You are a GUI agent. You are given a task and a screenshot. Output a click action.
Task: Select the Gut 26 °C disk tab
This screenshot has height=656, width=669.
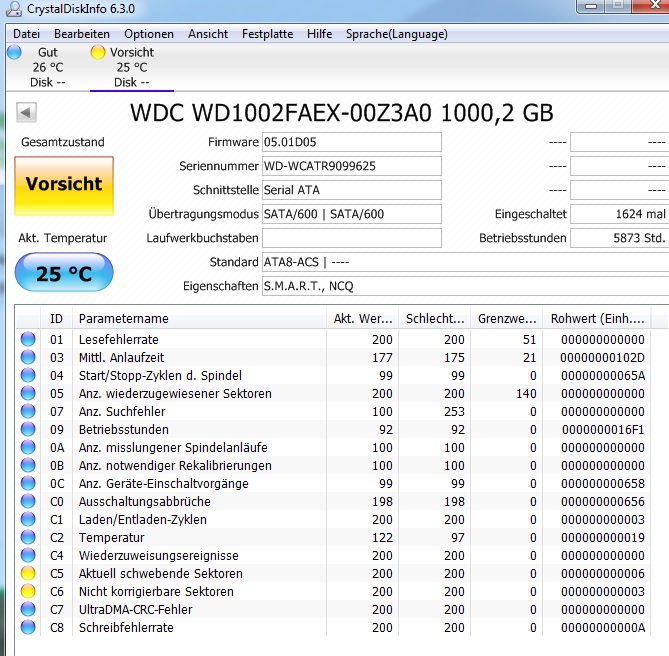47,67
